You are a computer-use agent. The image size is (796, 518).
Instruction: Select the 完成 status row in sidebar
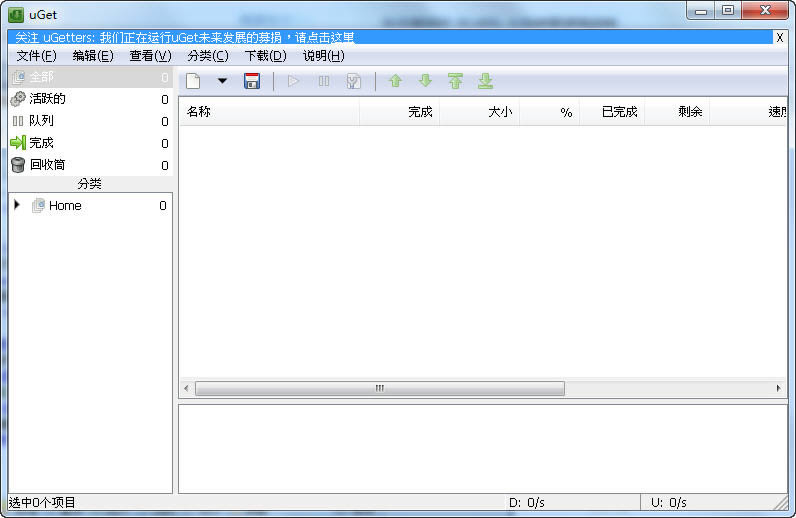click(x=90, y=143)
